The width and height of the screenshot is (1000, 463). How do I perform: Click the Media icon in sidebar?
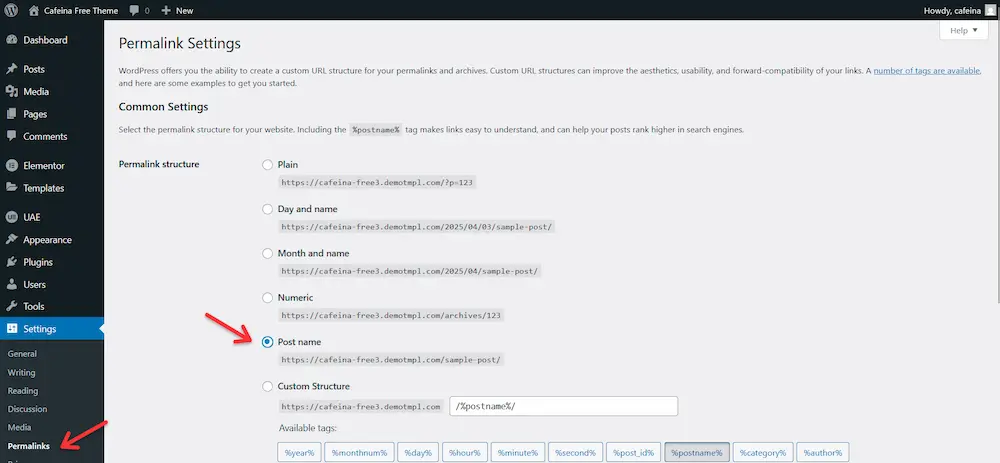pyautogui.click(x=11, y=91)
